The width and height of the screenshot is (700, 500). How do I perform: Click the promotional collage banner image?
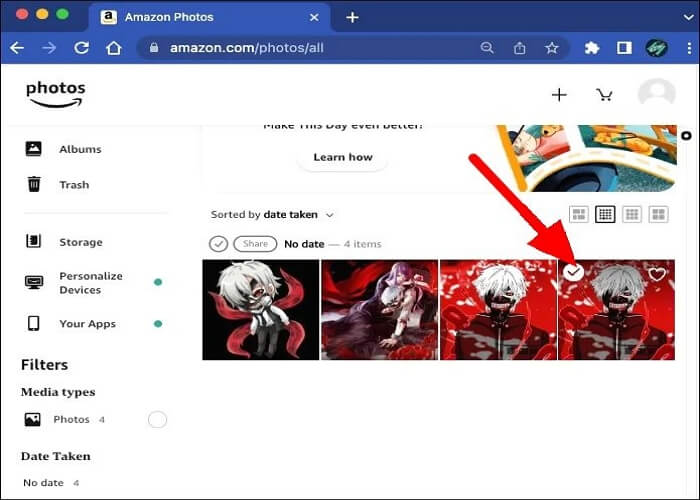pyautogui.click(x=587, y=158)
